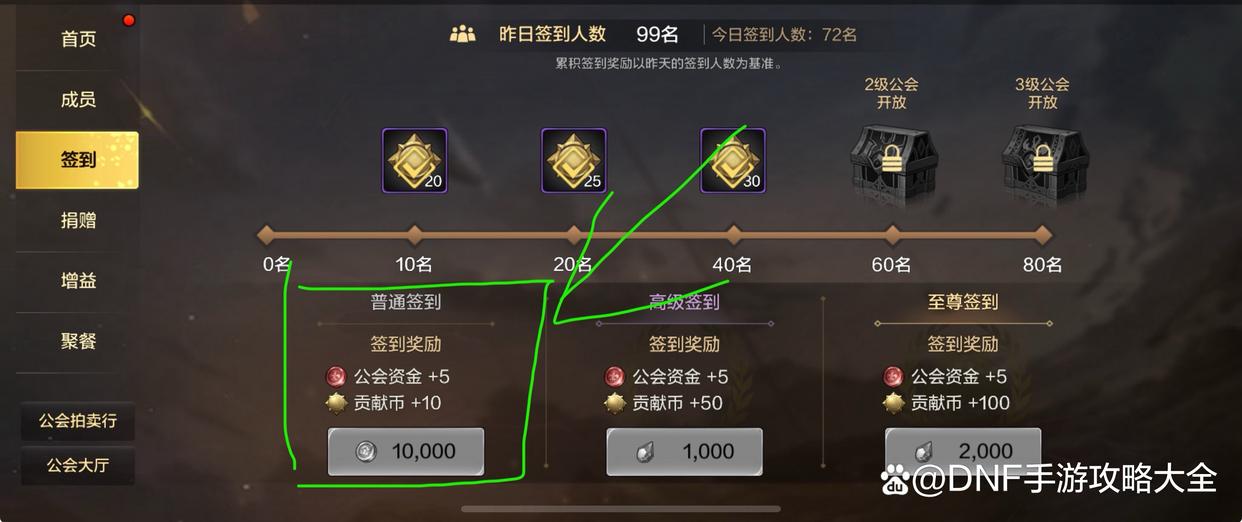Go to the 增益 tab
The height and width of the screenshot is (522, 1242).
click(78, 281)
